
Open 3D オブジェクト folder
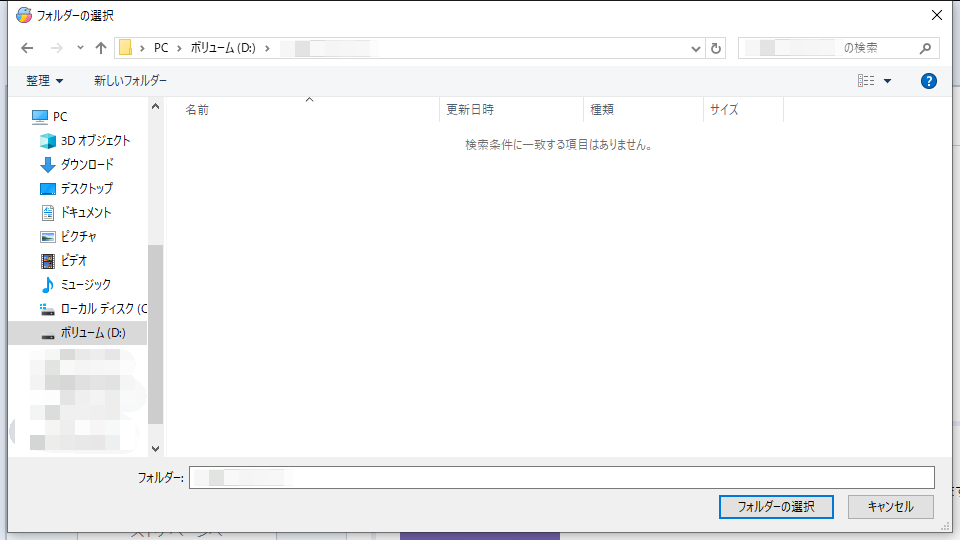[85, 140]
